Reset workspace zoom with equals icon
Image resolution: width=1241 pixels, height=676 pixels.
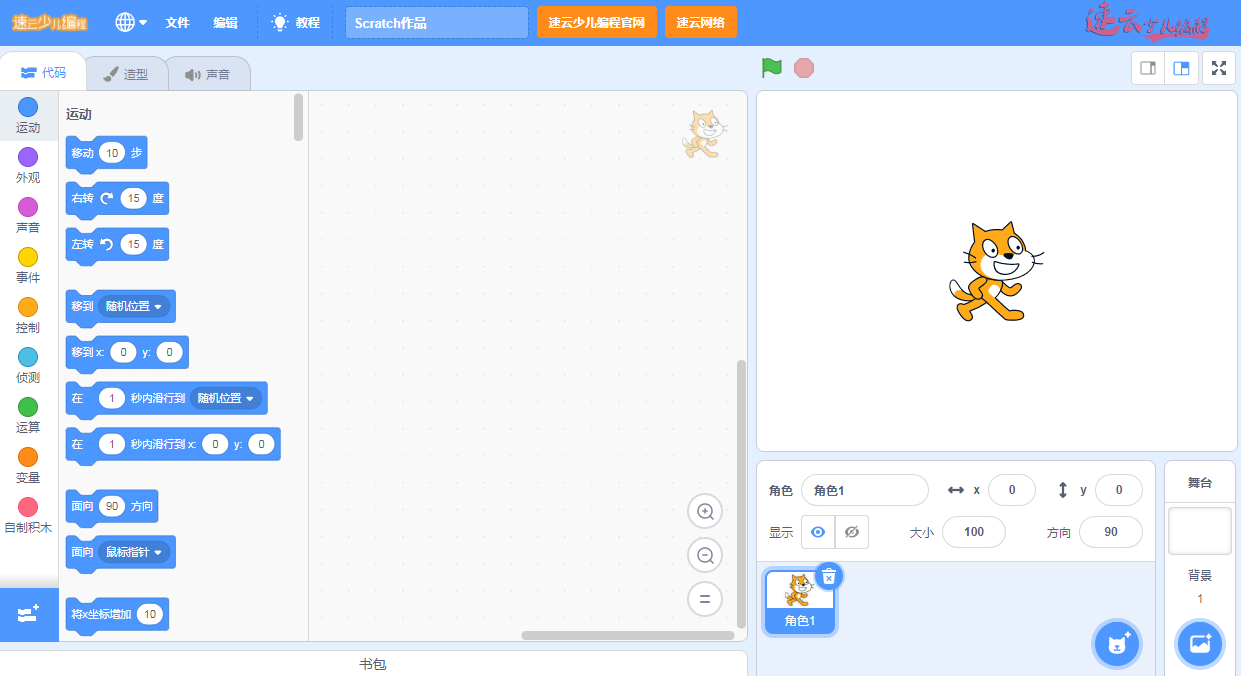coord(704,599)
